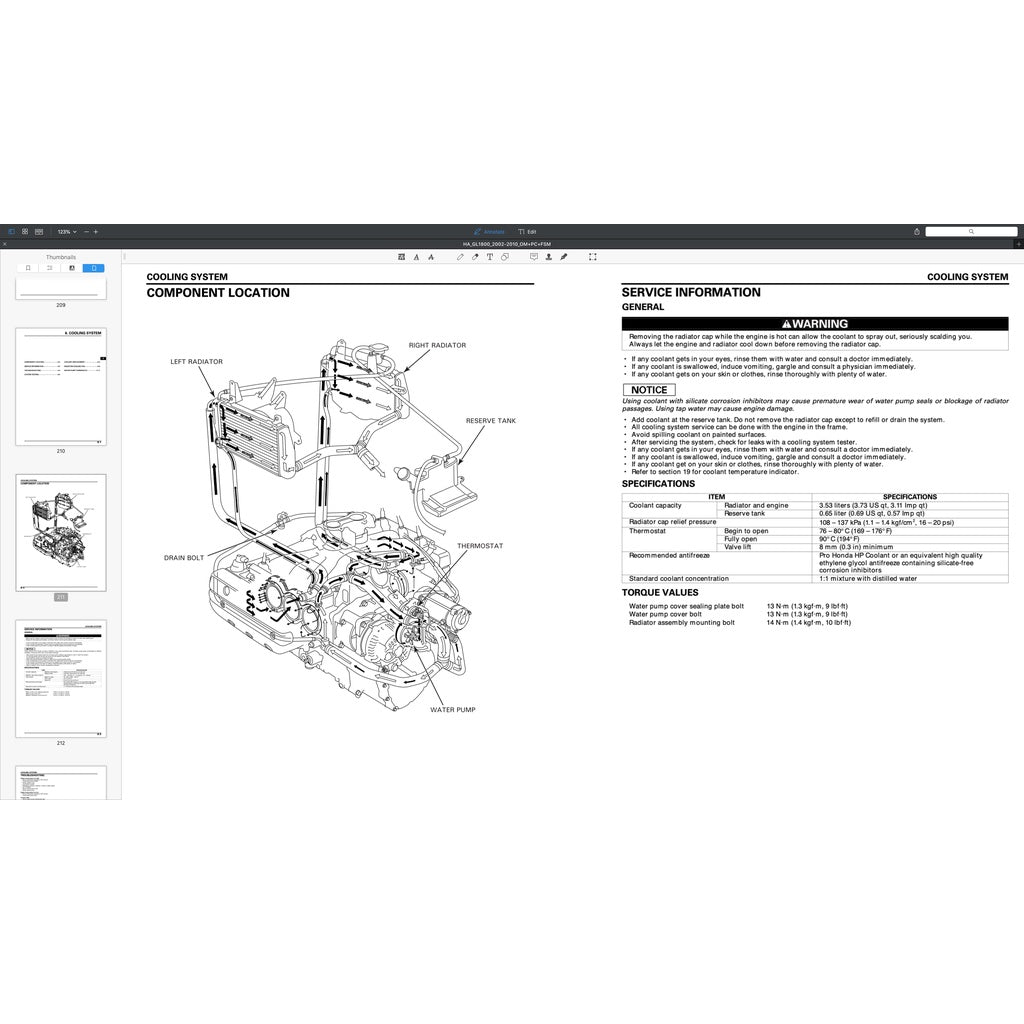The height and width of the screenshot is (1024, 1024).
Task: Add a sticky note comment
Action: [x=535, y=257]
